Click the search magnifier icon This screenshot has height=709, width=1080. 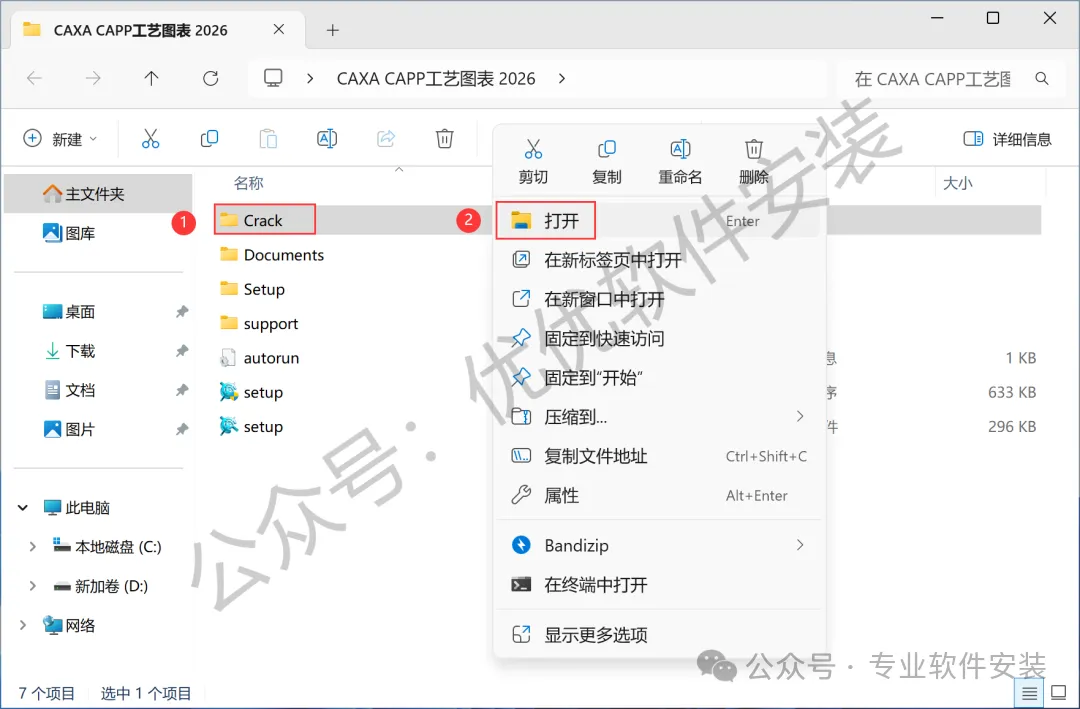point(1042,79)
